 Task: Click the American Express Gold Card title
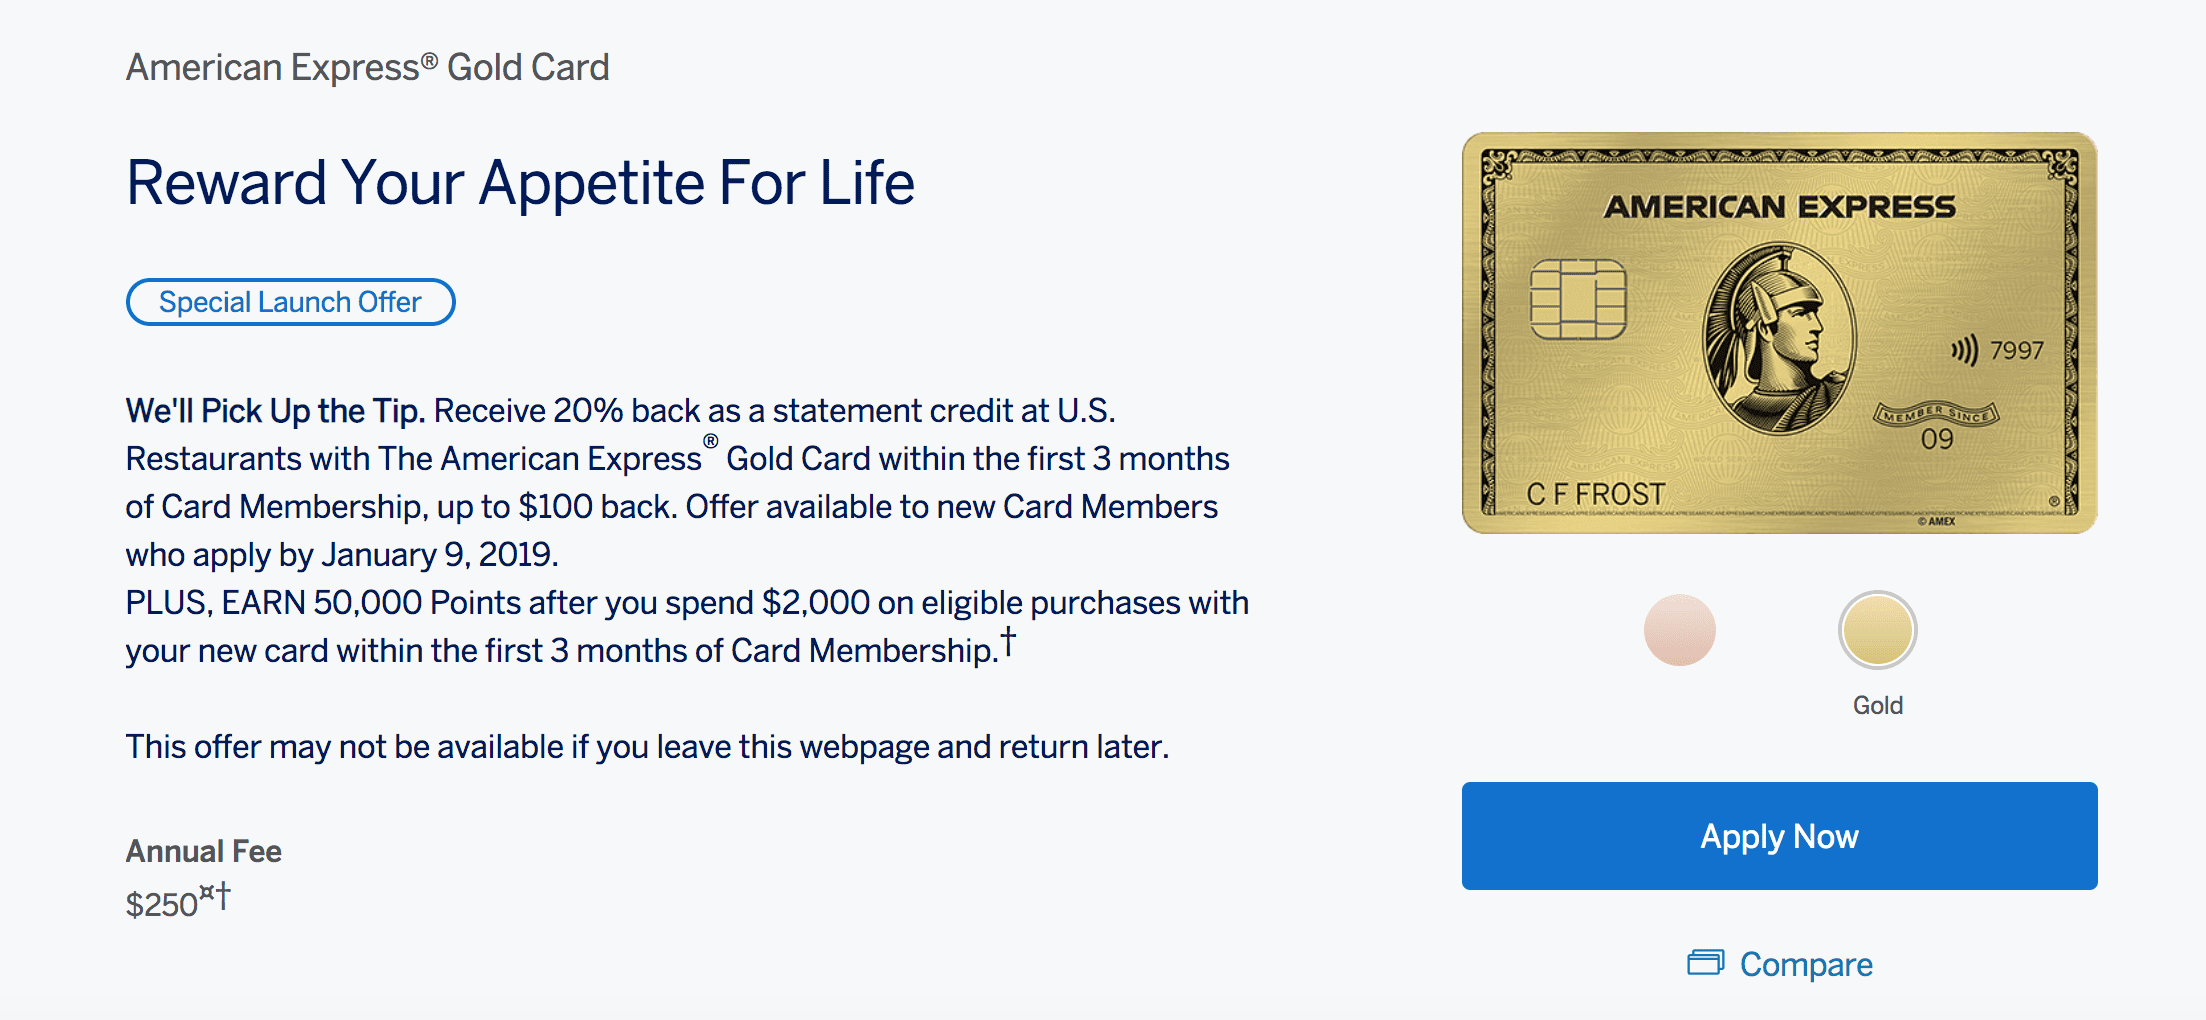pos(367,68)
